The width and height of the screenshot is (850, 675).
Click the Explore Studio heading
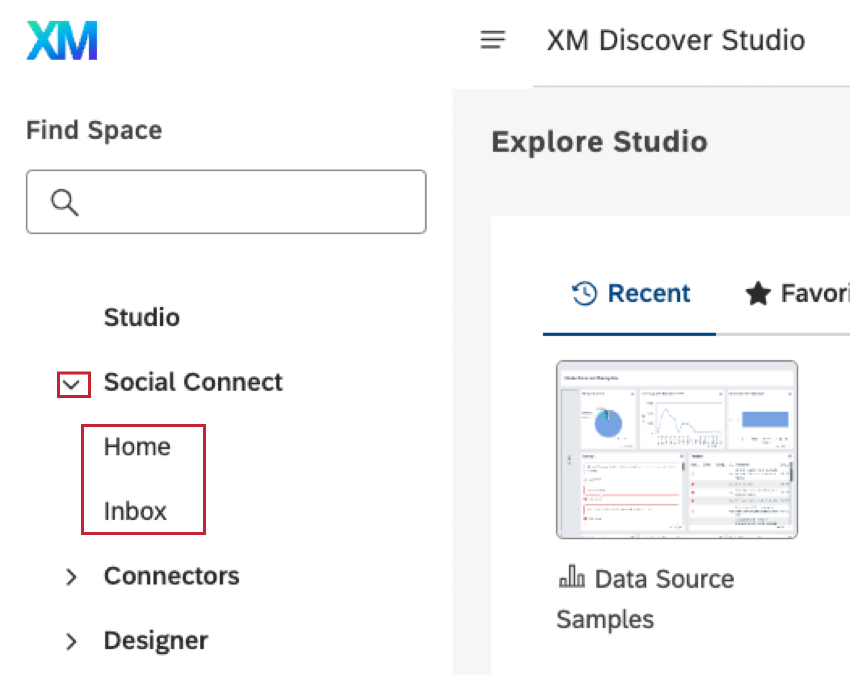click(x=599, y=142)
